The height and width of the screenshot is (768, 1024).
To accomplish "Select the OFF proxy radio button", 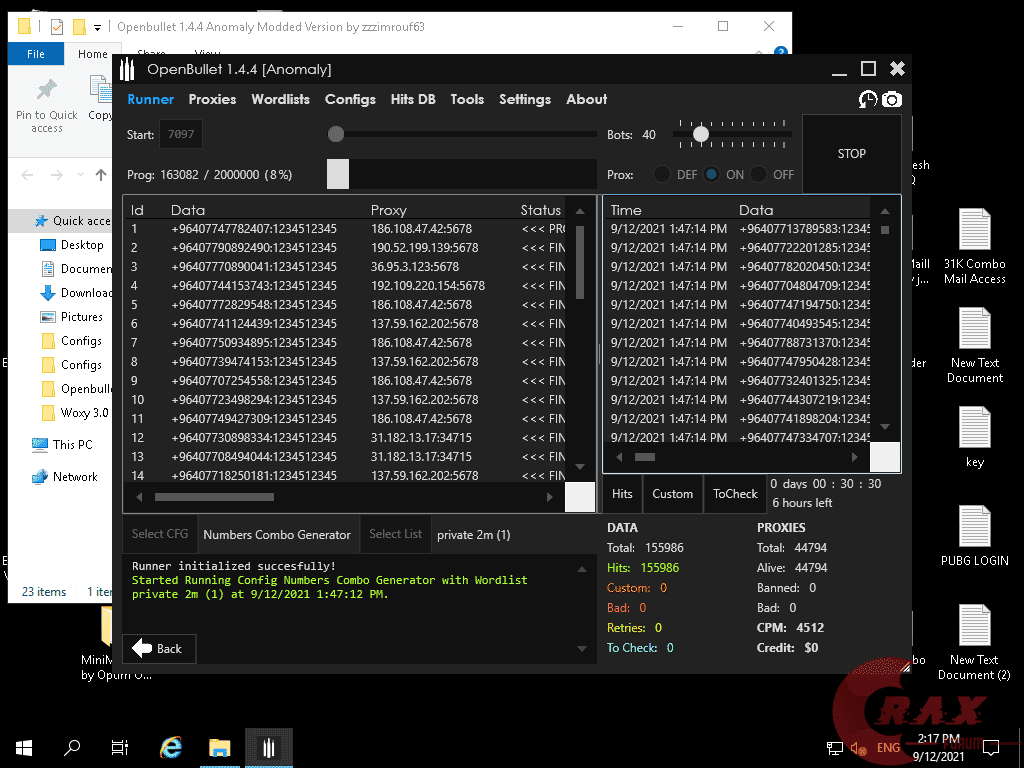I will click(x=759, y=174).
